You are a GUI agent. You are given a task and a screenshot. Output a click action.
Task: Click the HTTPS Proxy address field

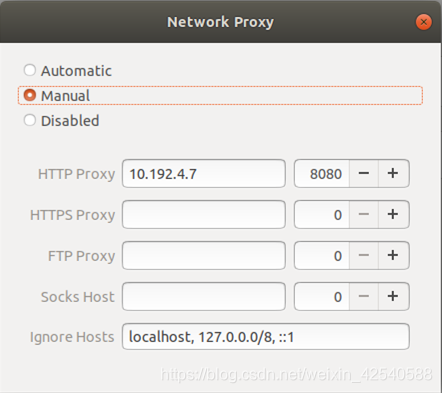point(204,215)
